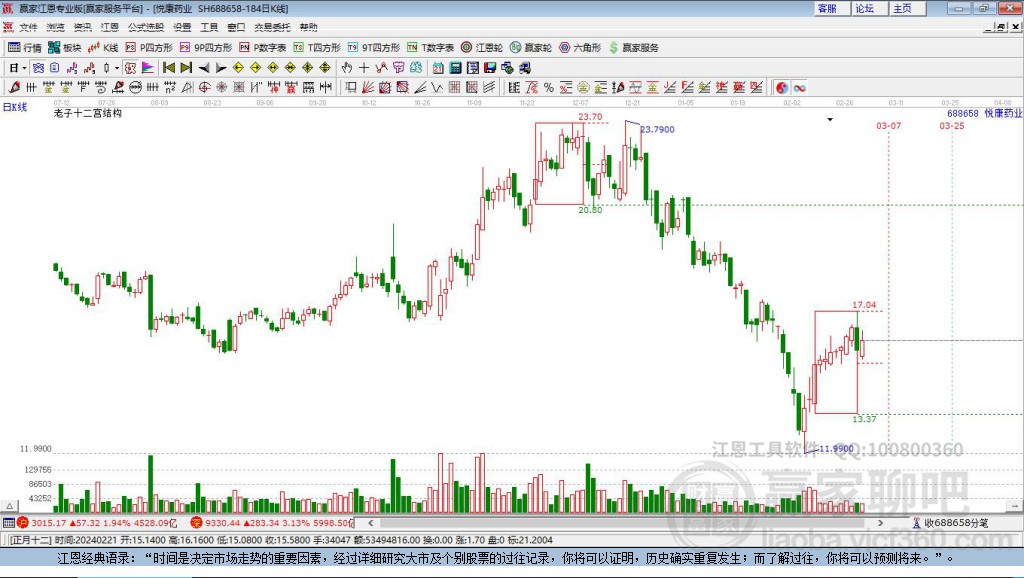Click the small black chart dropdown triangle
Screen dimensions: 1024x578
pos(830,120)
